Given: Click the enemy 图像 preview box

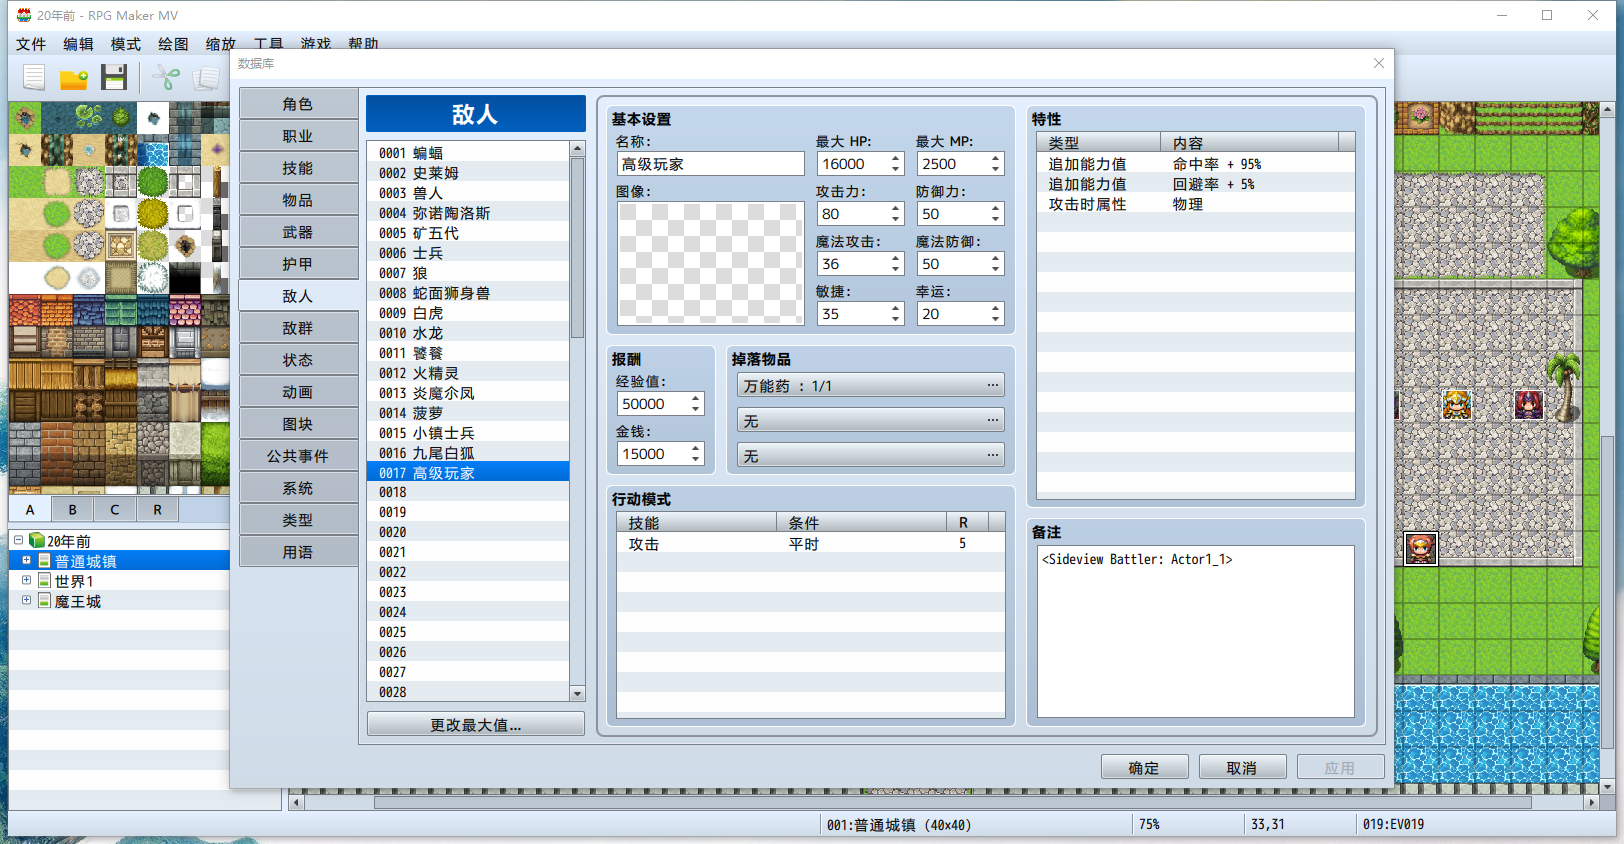Looking at the screenshot, I should click(x=710, y=263).
